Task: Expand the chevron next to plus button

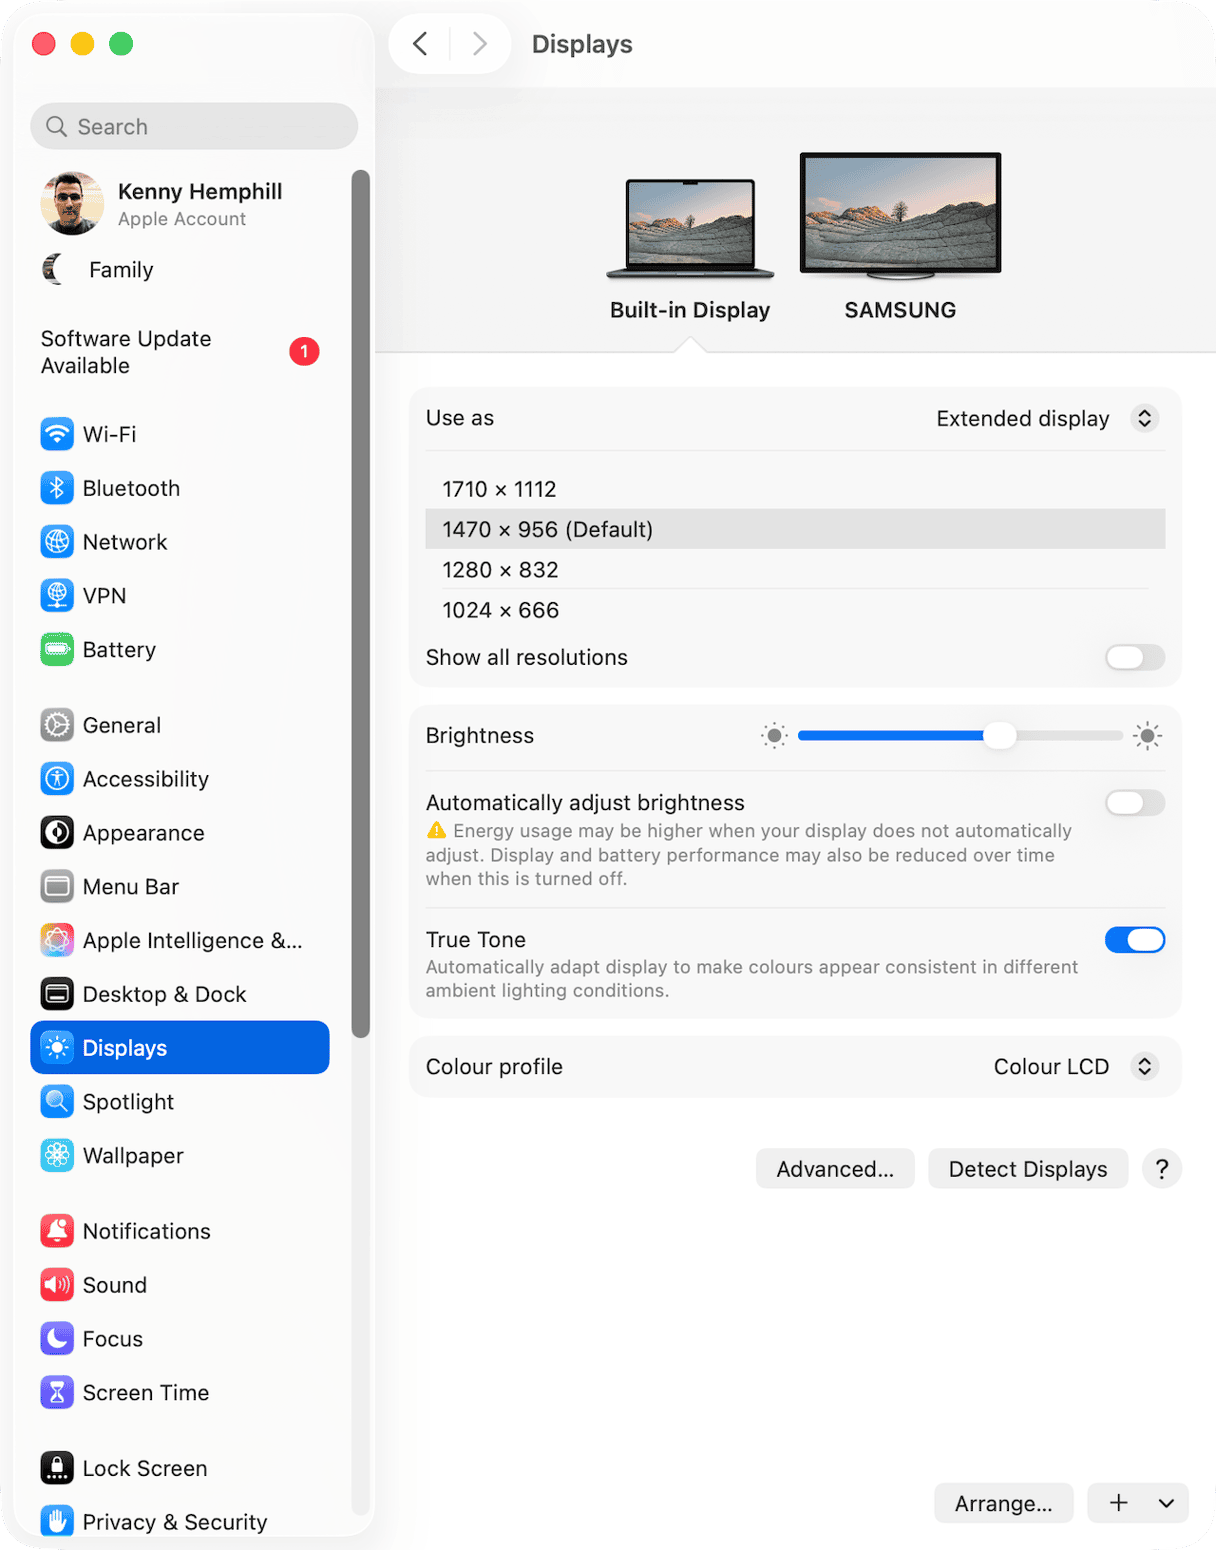Action: click(x=1166, y=1503)
